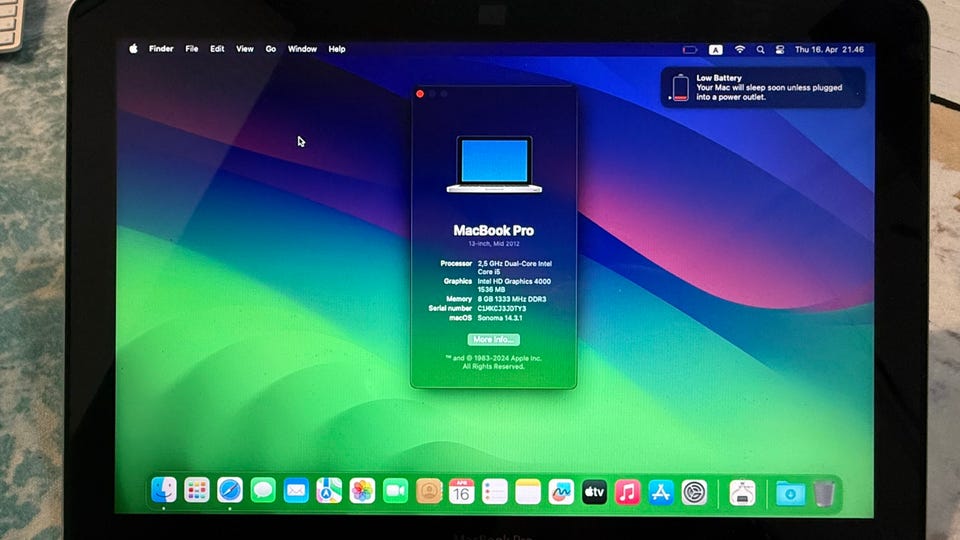960x540 pixels.
Task: Open the keyboard input source menu
Action: (715, 50)
